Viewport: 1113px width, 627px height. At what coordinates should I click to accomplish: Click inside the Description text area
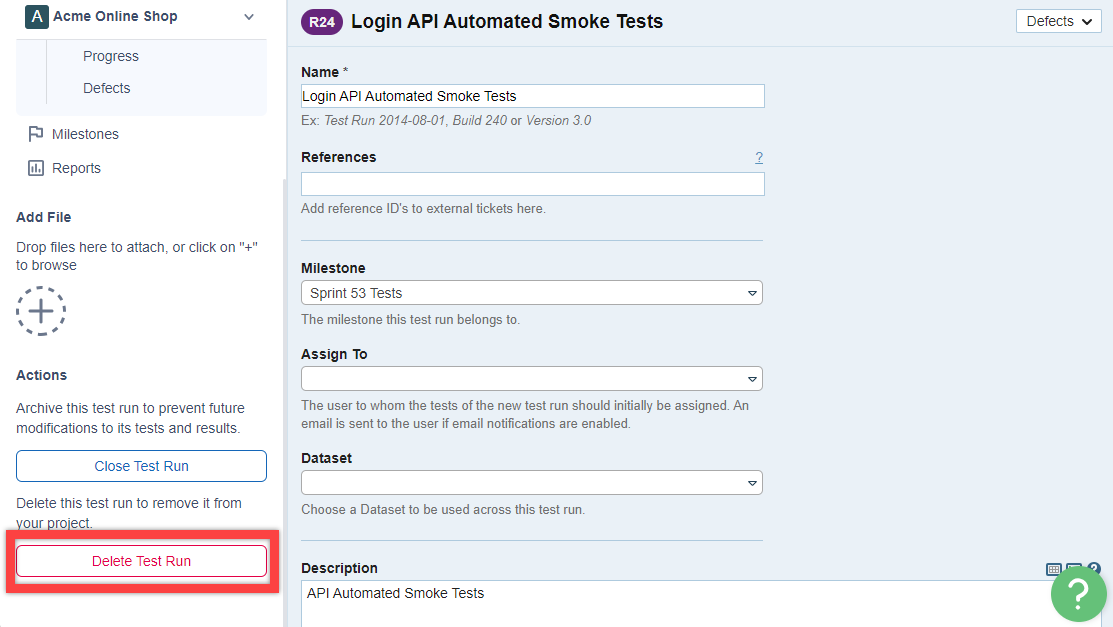coord(670,605)
